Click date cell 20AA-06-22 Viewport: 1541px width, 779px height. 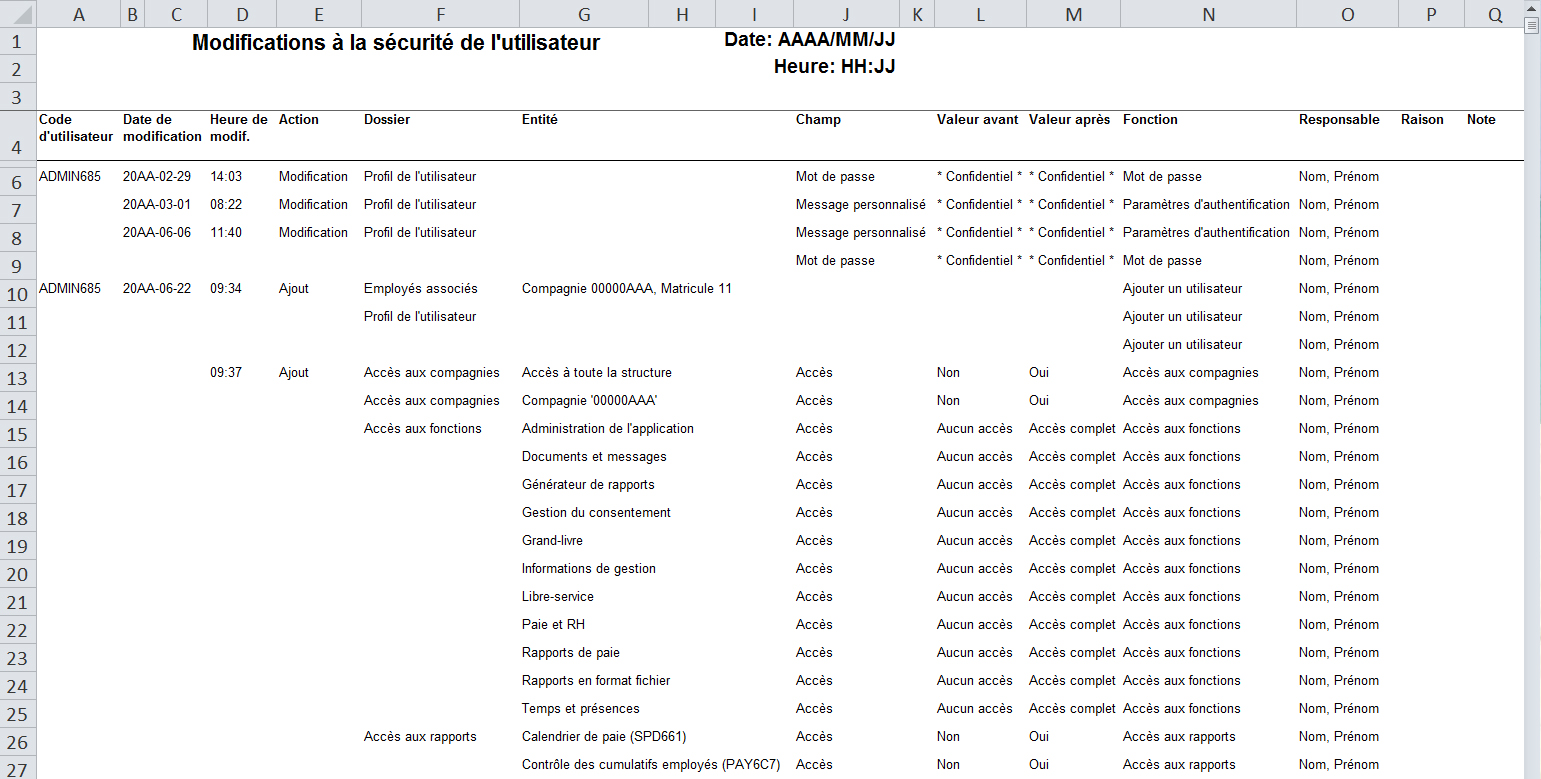pyautogui.click(x=157, y=289)
